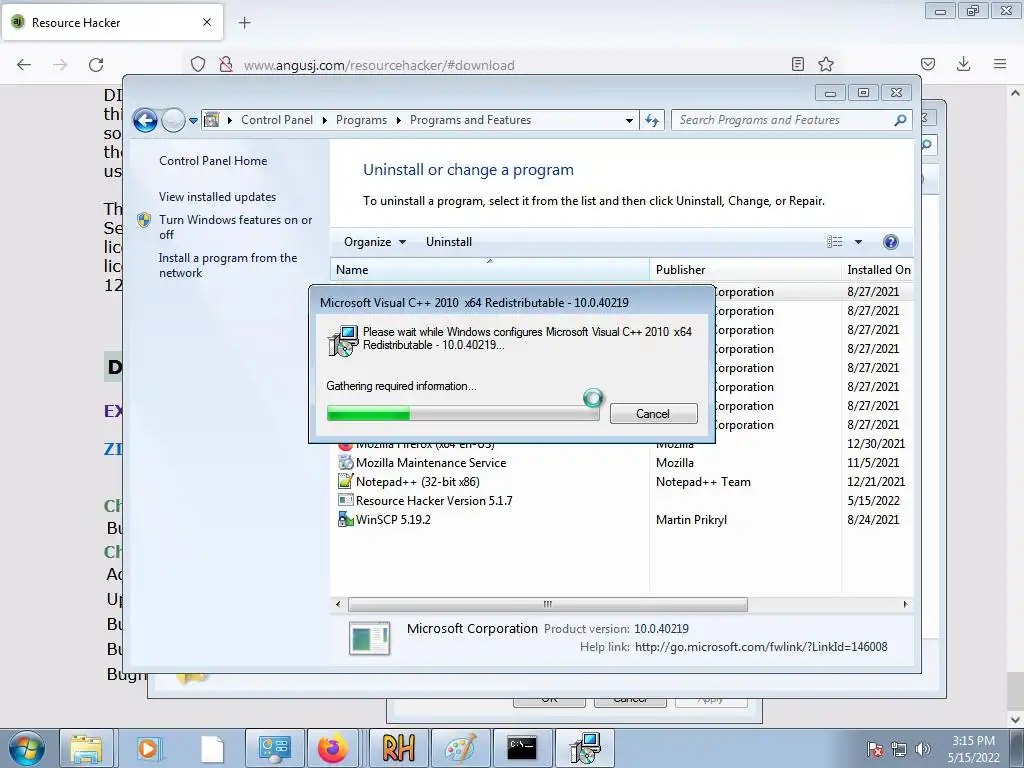Click Firefox address bar URL
1024x768 pixels.
pyautogui.click(x=379, y=65)
